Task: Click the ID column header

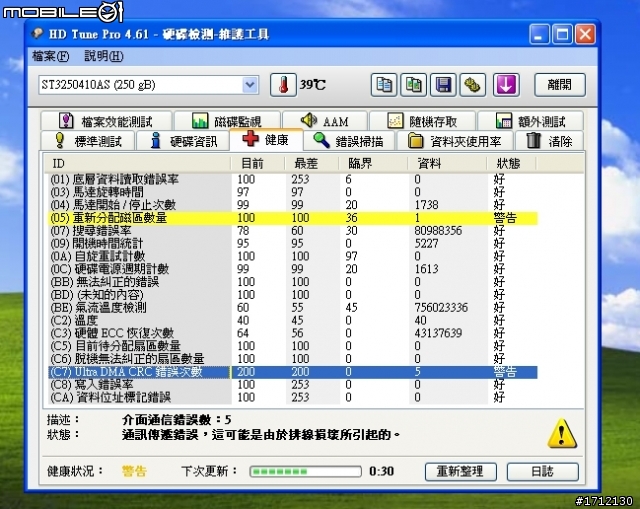Action: [137, 163]
